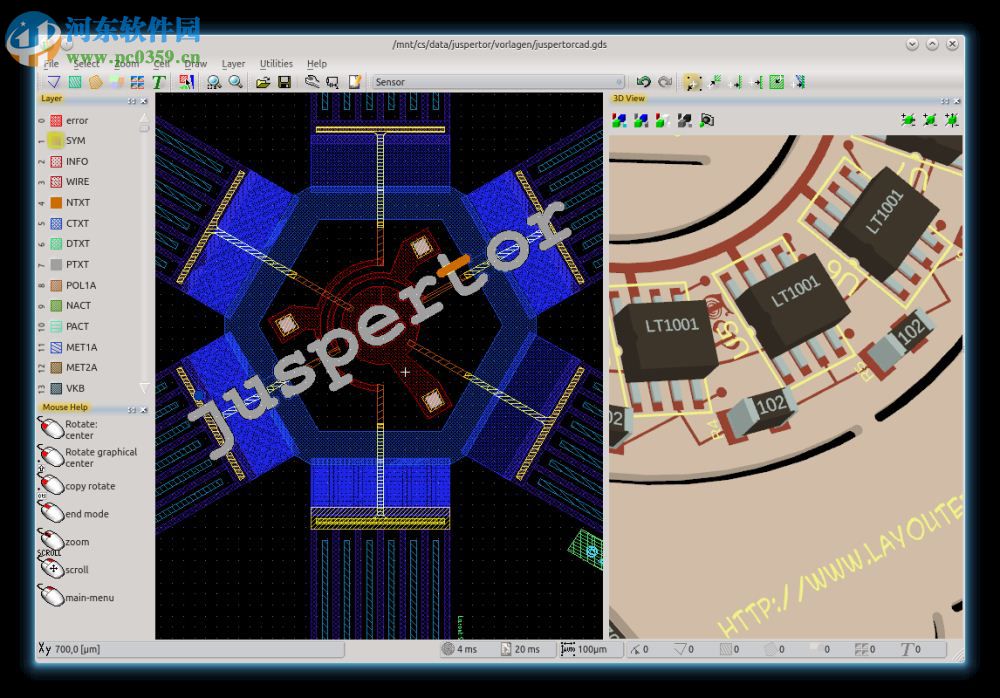Select the orange polygon drawing tool
1000x698 pixels.
[x=96, y=82]
